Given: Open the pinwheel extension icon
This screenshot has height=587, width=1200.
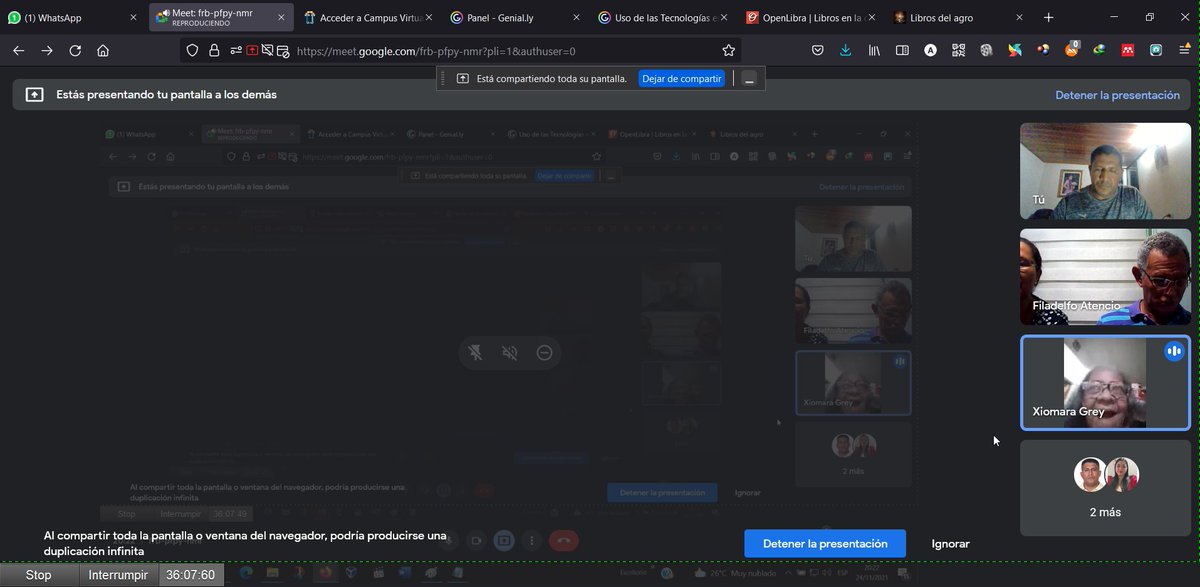Looking at the screenshot, I should click(x=1015, y=50).
